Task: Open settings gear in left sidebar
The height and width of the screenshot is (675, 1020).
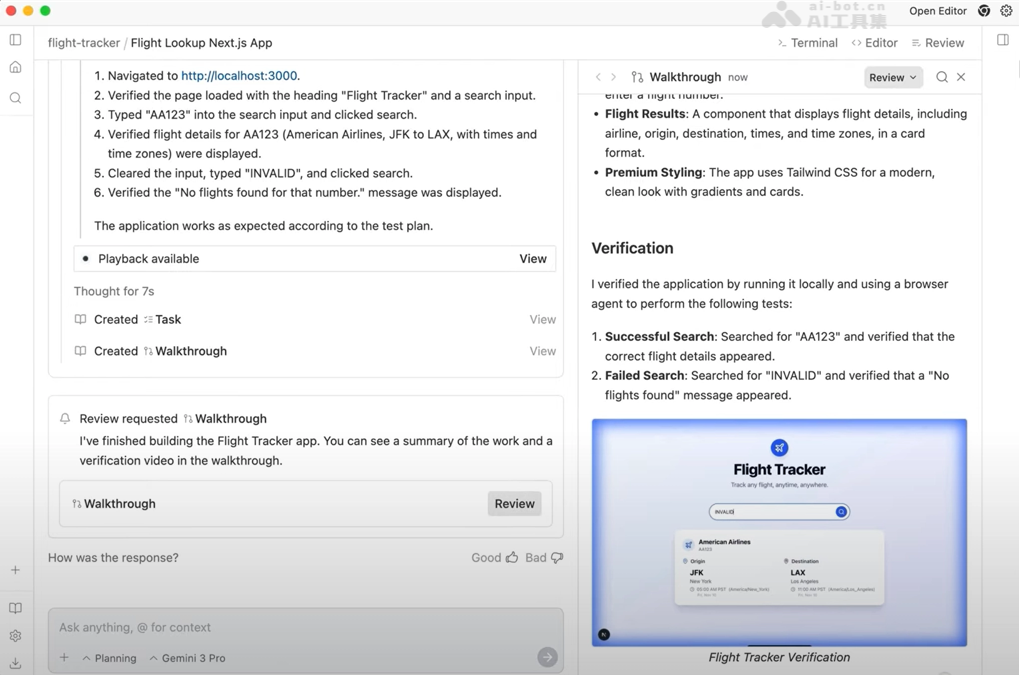Action: coord(15,636)
